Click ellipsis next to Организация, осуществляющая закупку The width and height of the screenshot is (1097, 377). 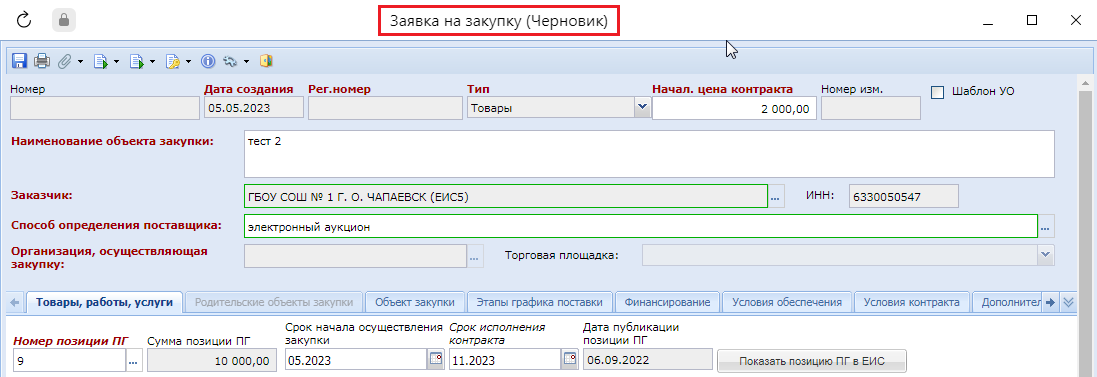click(475, 257)
